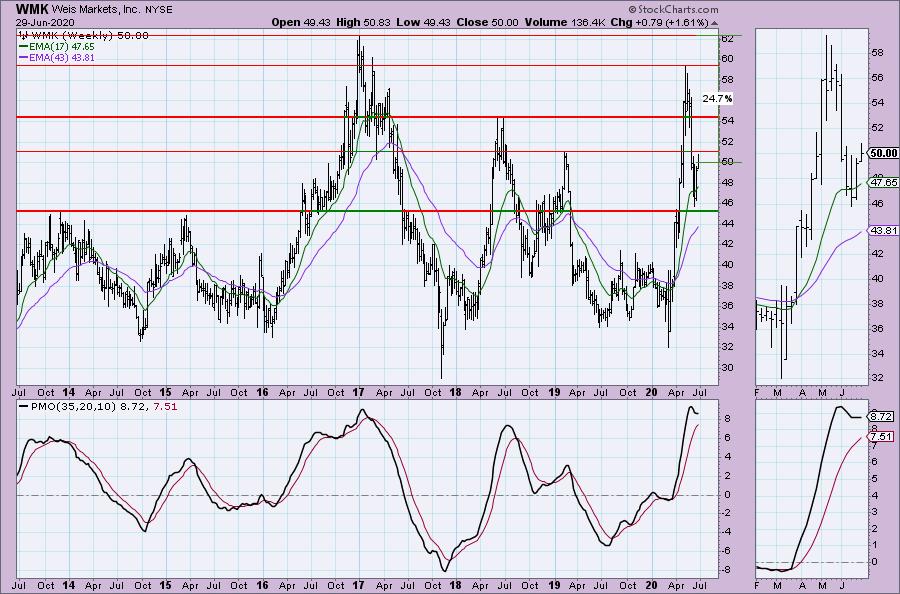This screenshot has width=900, height=594.
Task: Click the '17' year label under price panel
Action: (x=358, y=393)
